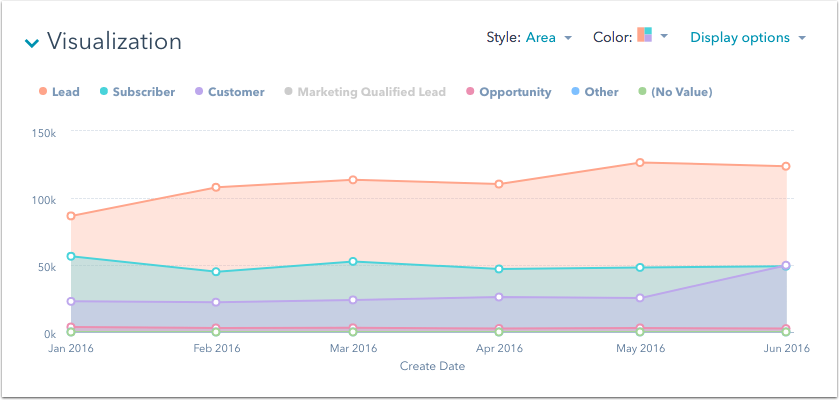Click the Lead data point for Feb 2016
Screen dimensions: 839x400
[x=216, y=187]
